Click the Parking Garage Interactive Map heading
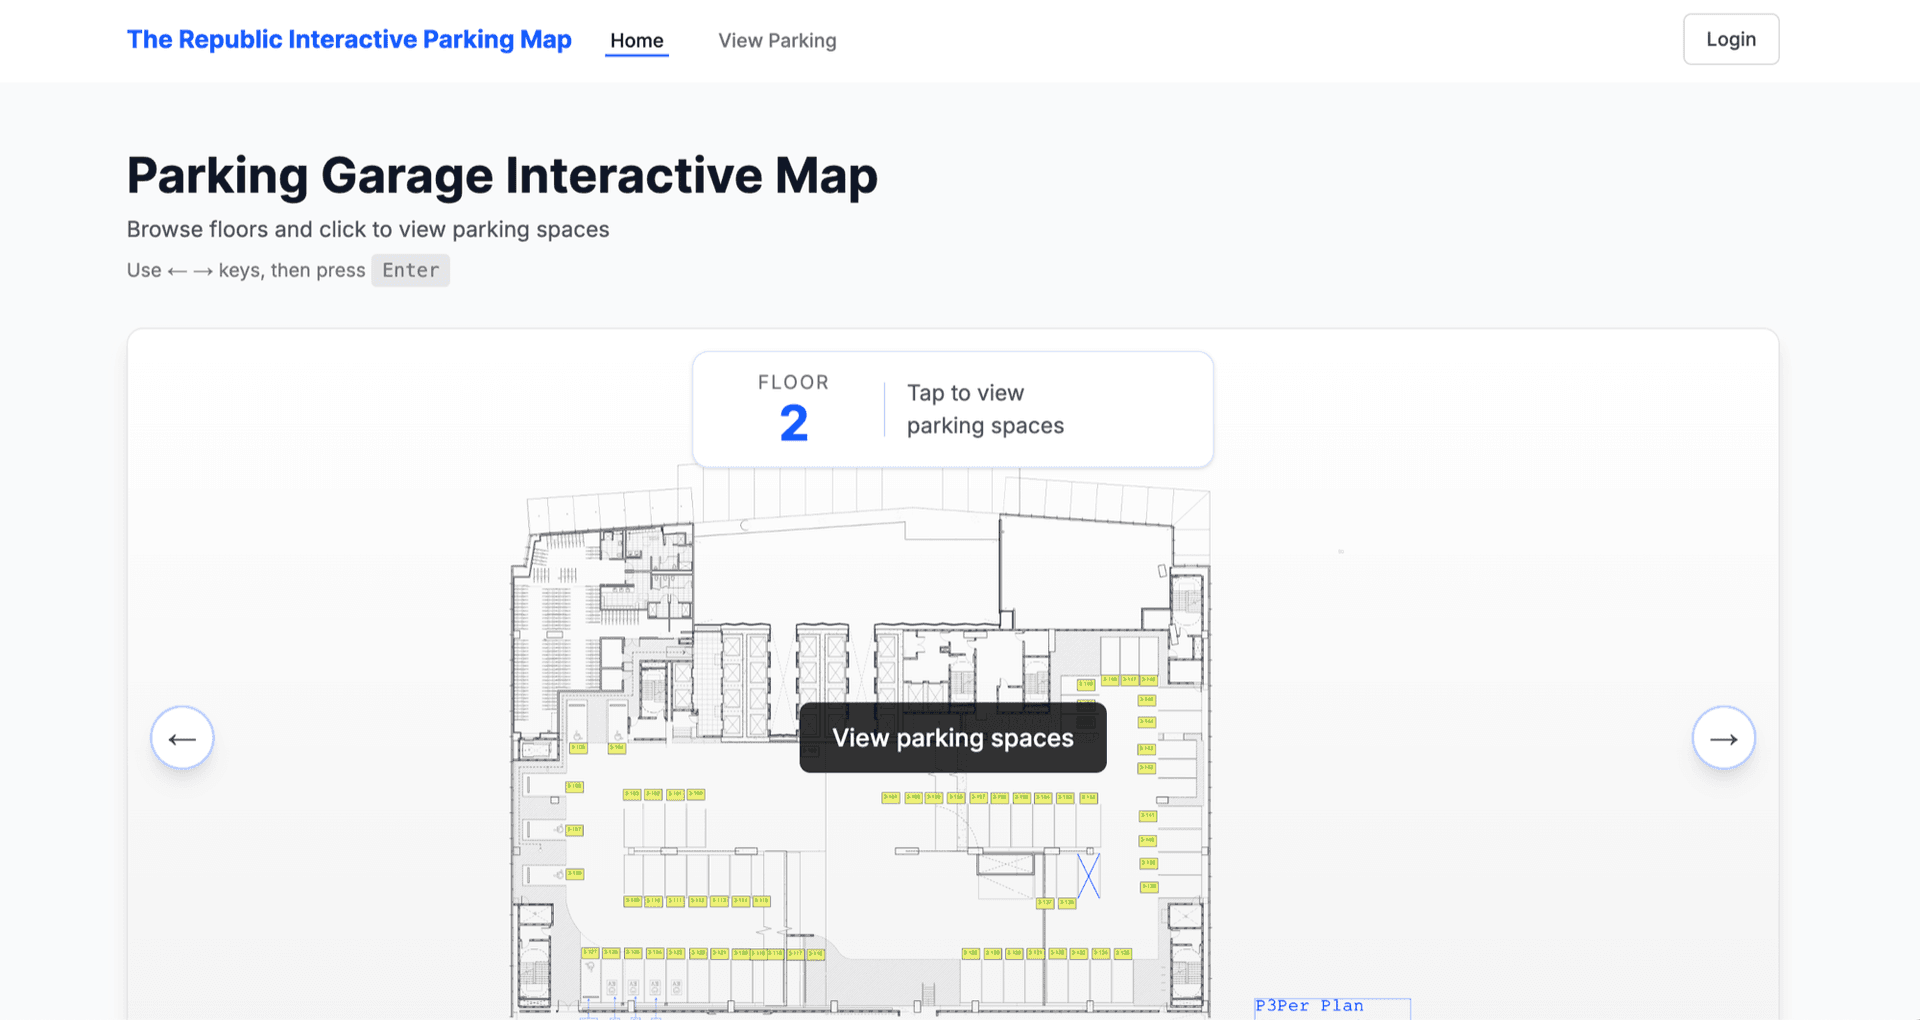The width and height of the screenshot is (1920, 1020). pyautogui.click(x=502, y=176)
